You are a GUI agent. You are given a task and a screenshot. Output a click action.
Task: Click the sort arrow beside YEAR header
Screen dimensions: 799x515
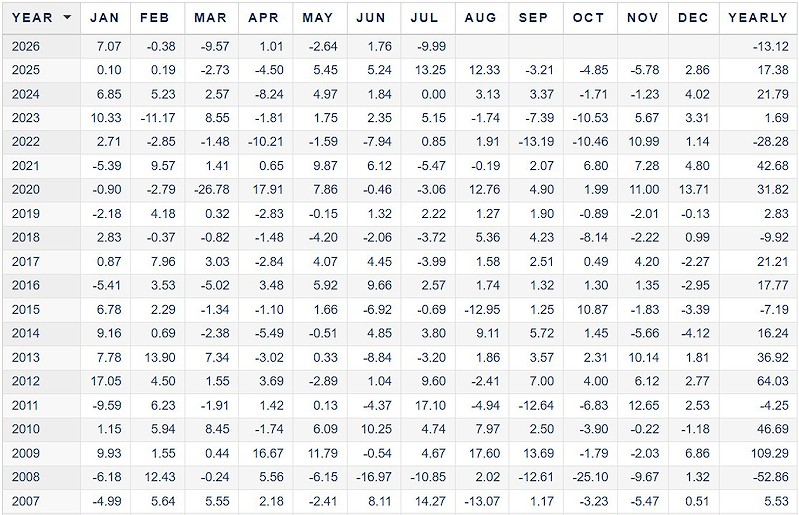click(67, 17)
